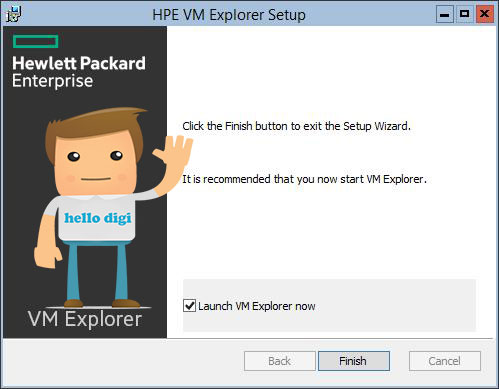Click the "hello digi" shirt text
499x389 pixels.
(98, 218)
